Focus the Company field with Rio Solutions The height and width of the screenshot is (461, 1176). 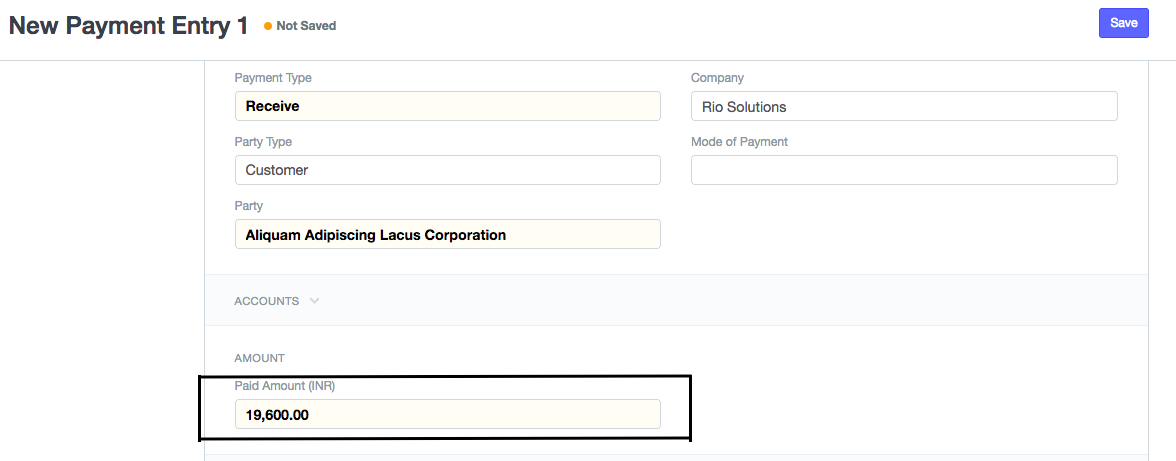pyautogui.click(x=903, y=106)
